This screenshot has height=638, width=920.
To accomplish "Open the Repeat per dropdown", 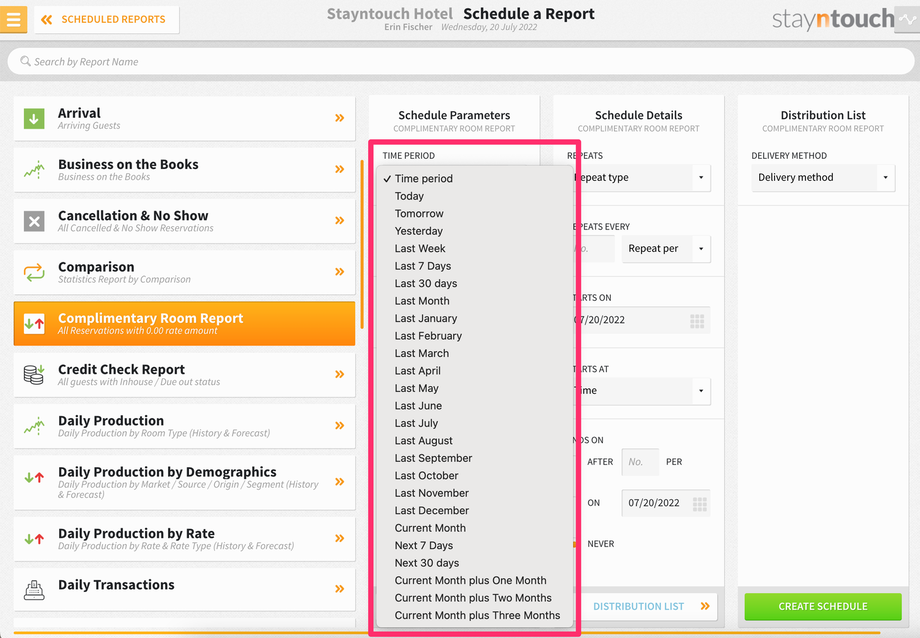I will tap(666, 249).
